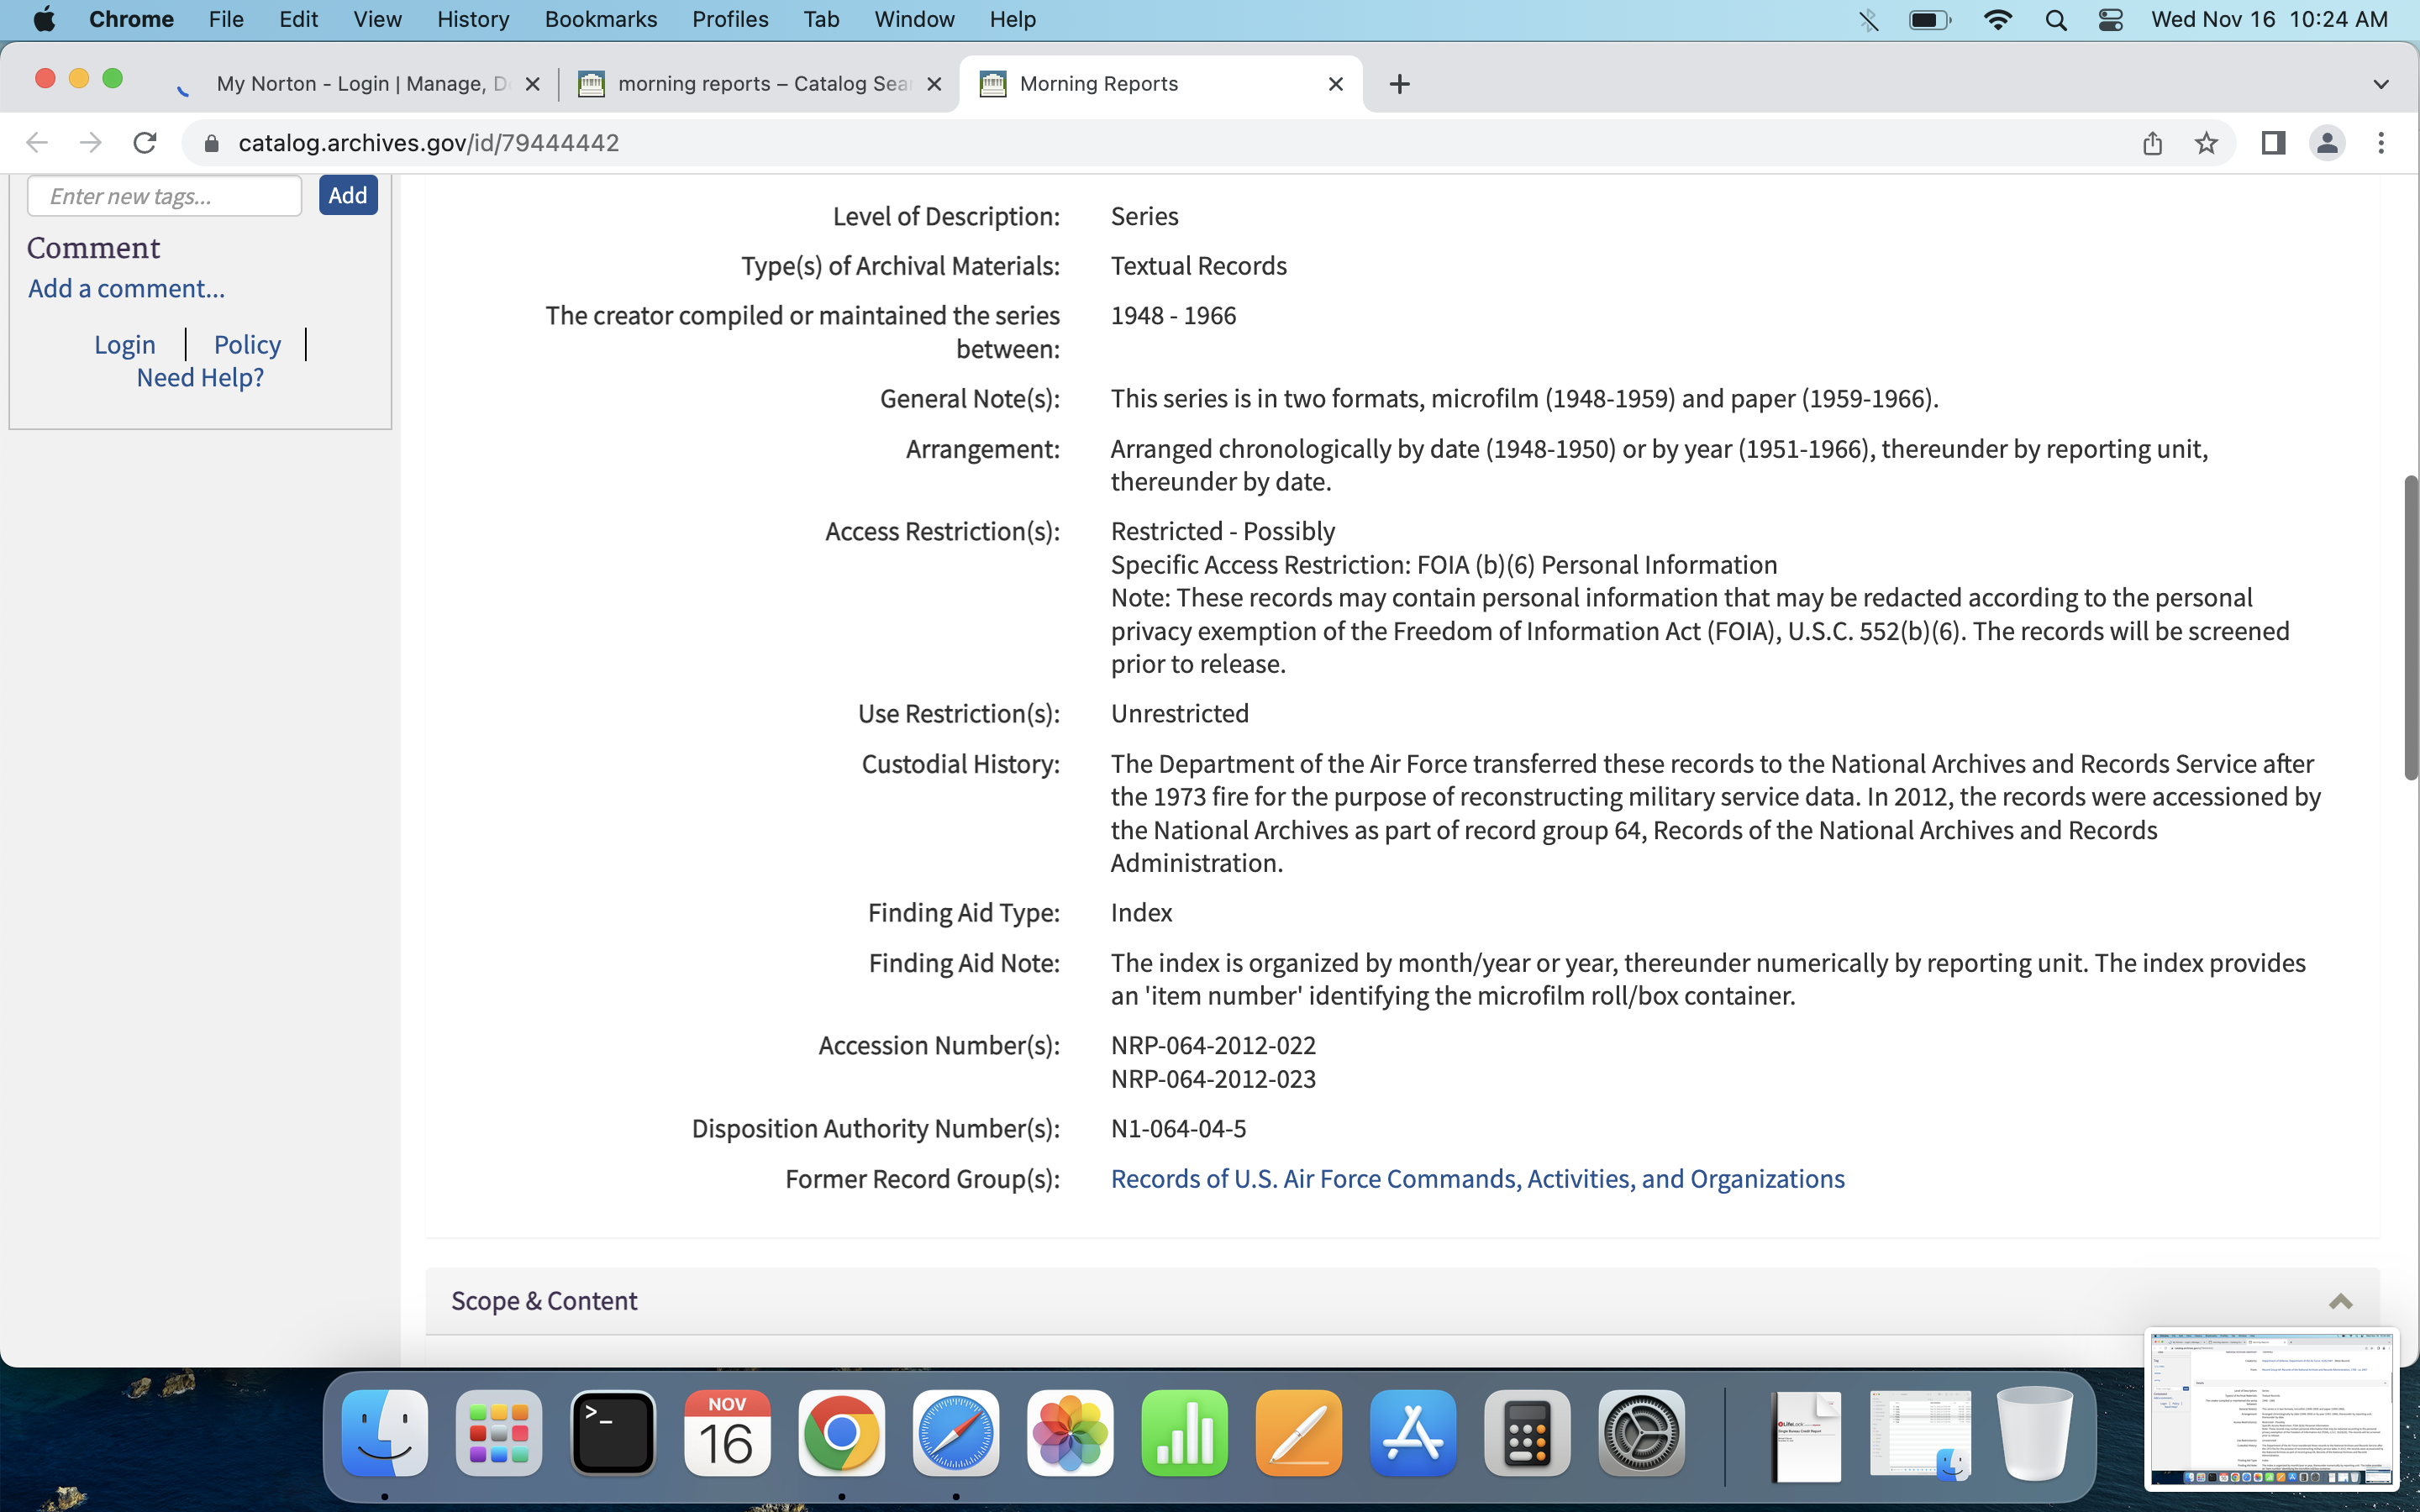The image size is (2420, 1512).
Task: Click the Add tag button
Action: 347,195
